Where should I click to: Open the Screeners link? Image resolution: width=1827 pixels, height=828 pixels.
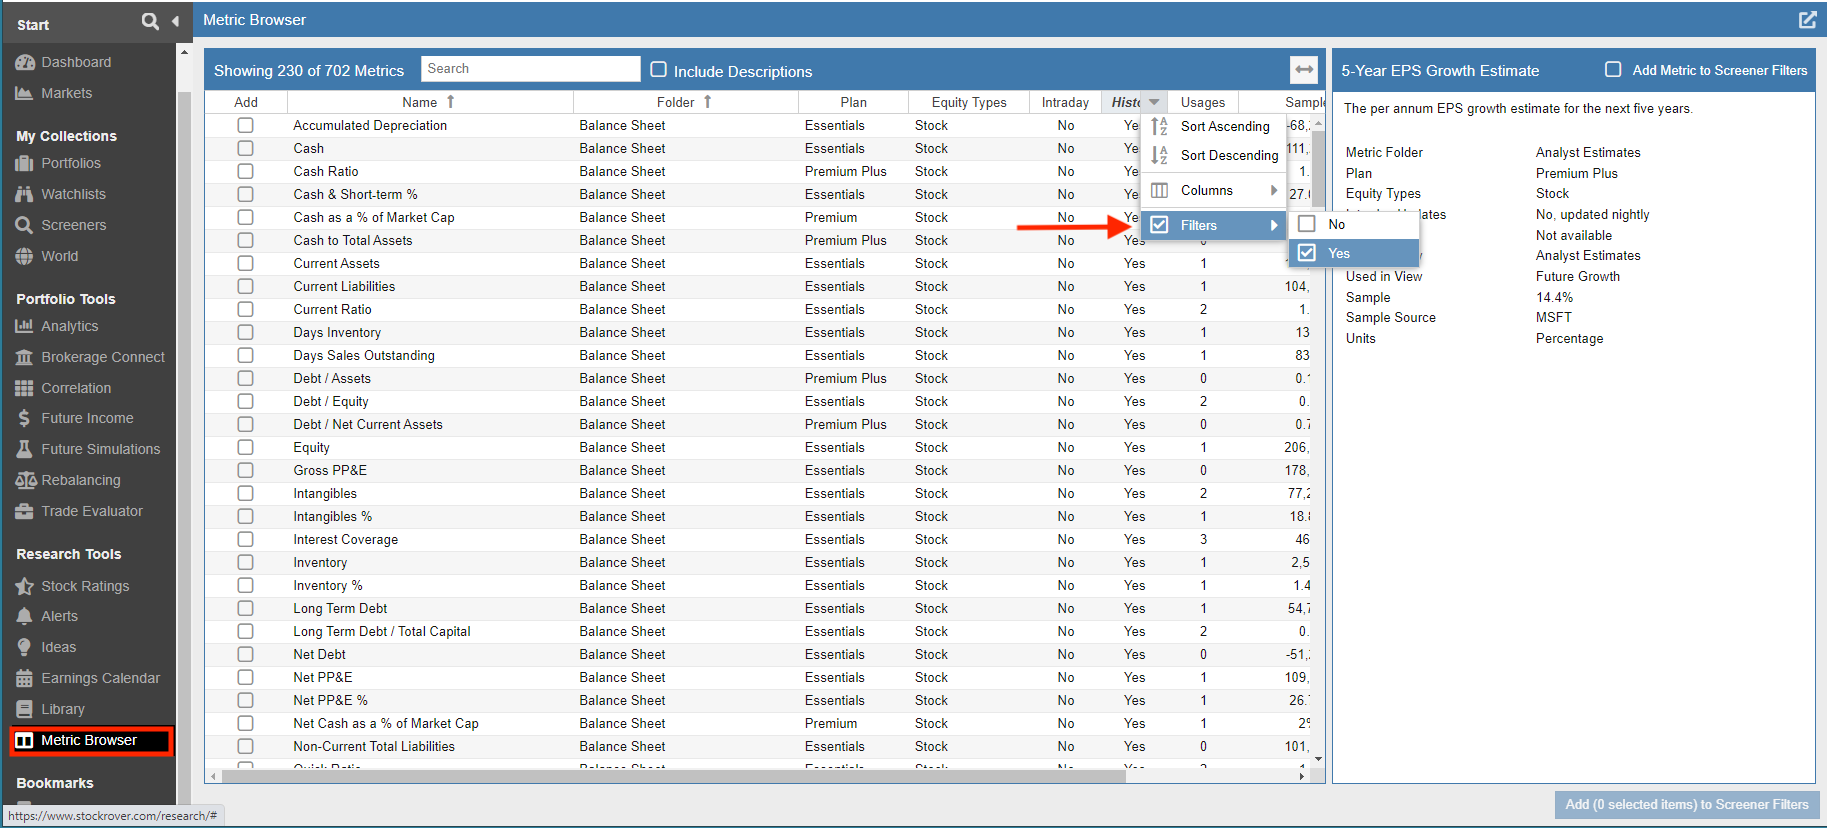pyautogui.click(x=73, y=225)
